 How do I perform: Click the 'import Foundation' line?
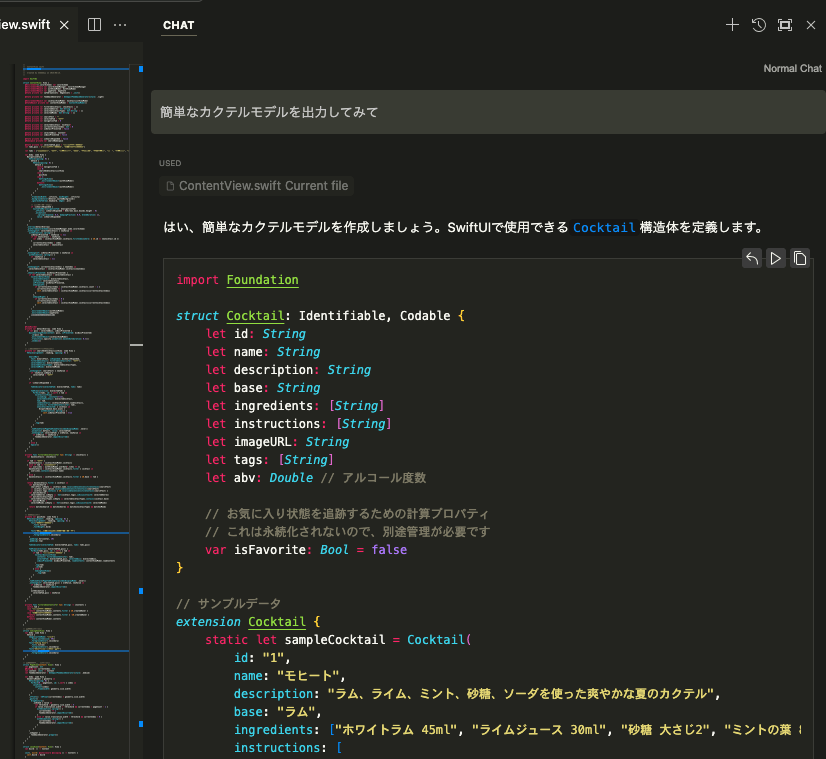[x=238, y=280]
